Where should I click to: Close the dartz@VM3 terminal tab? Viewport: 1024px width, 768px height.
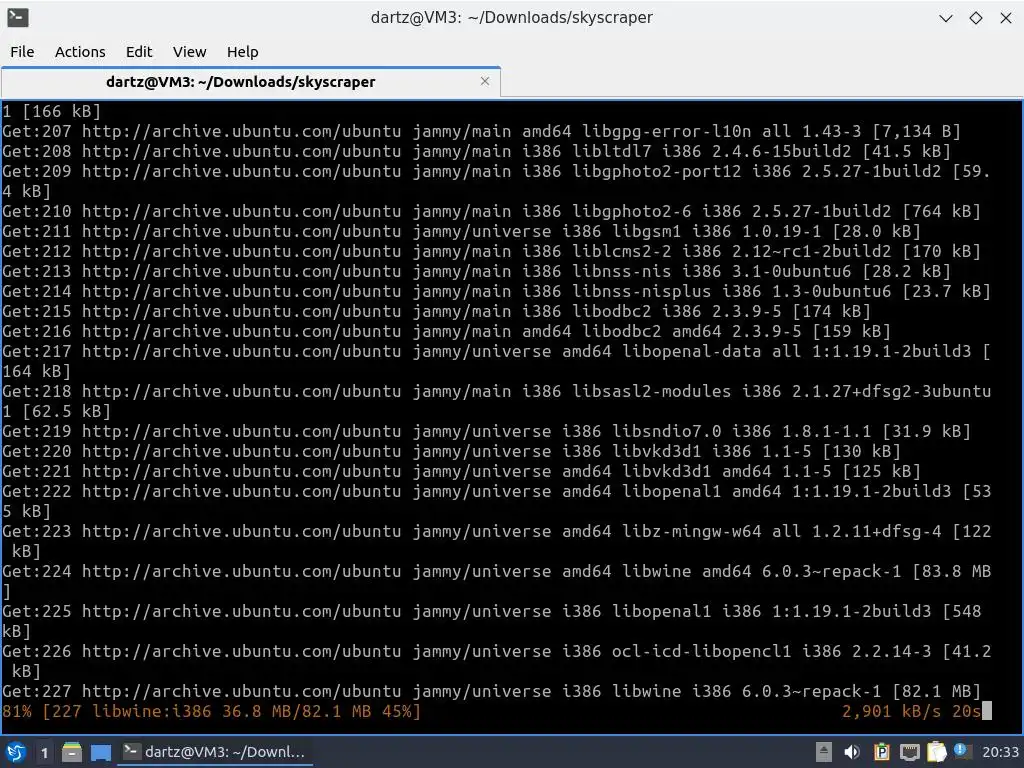point(485,81)
